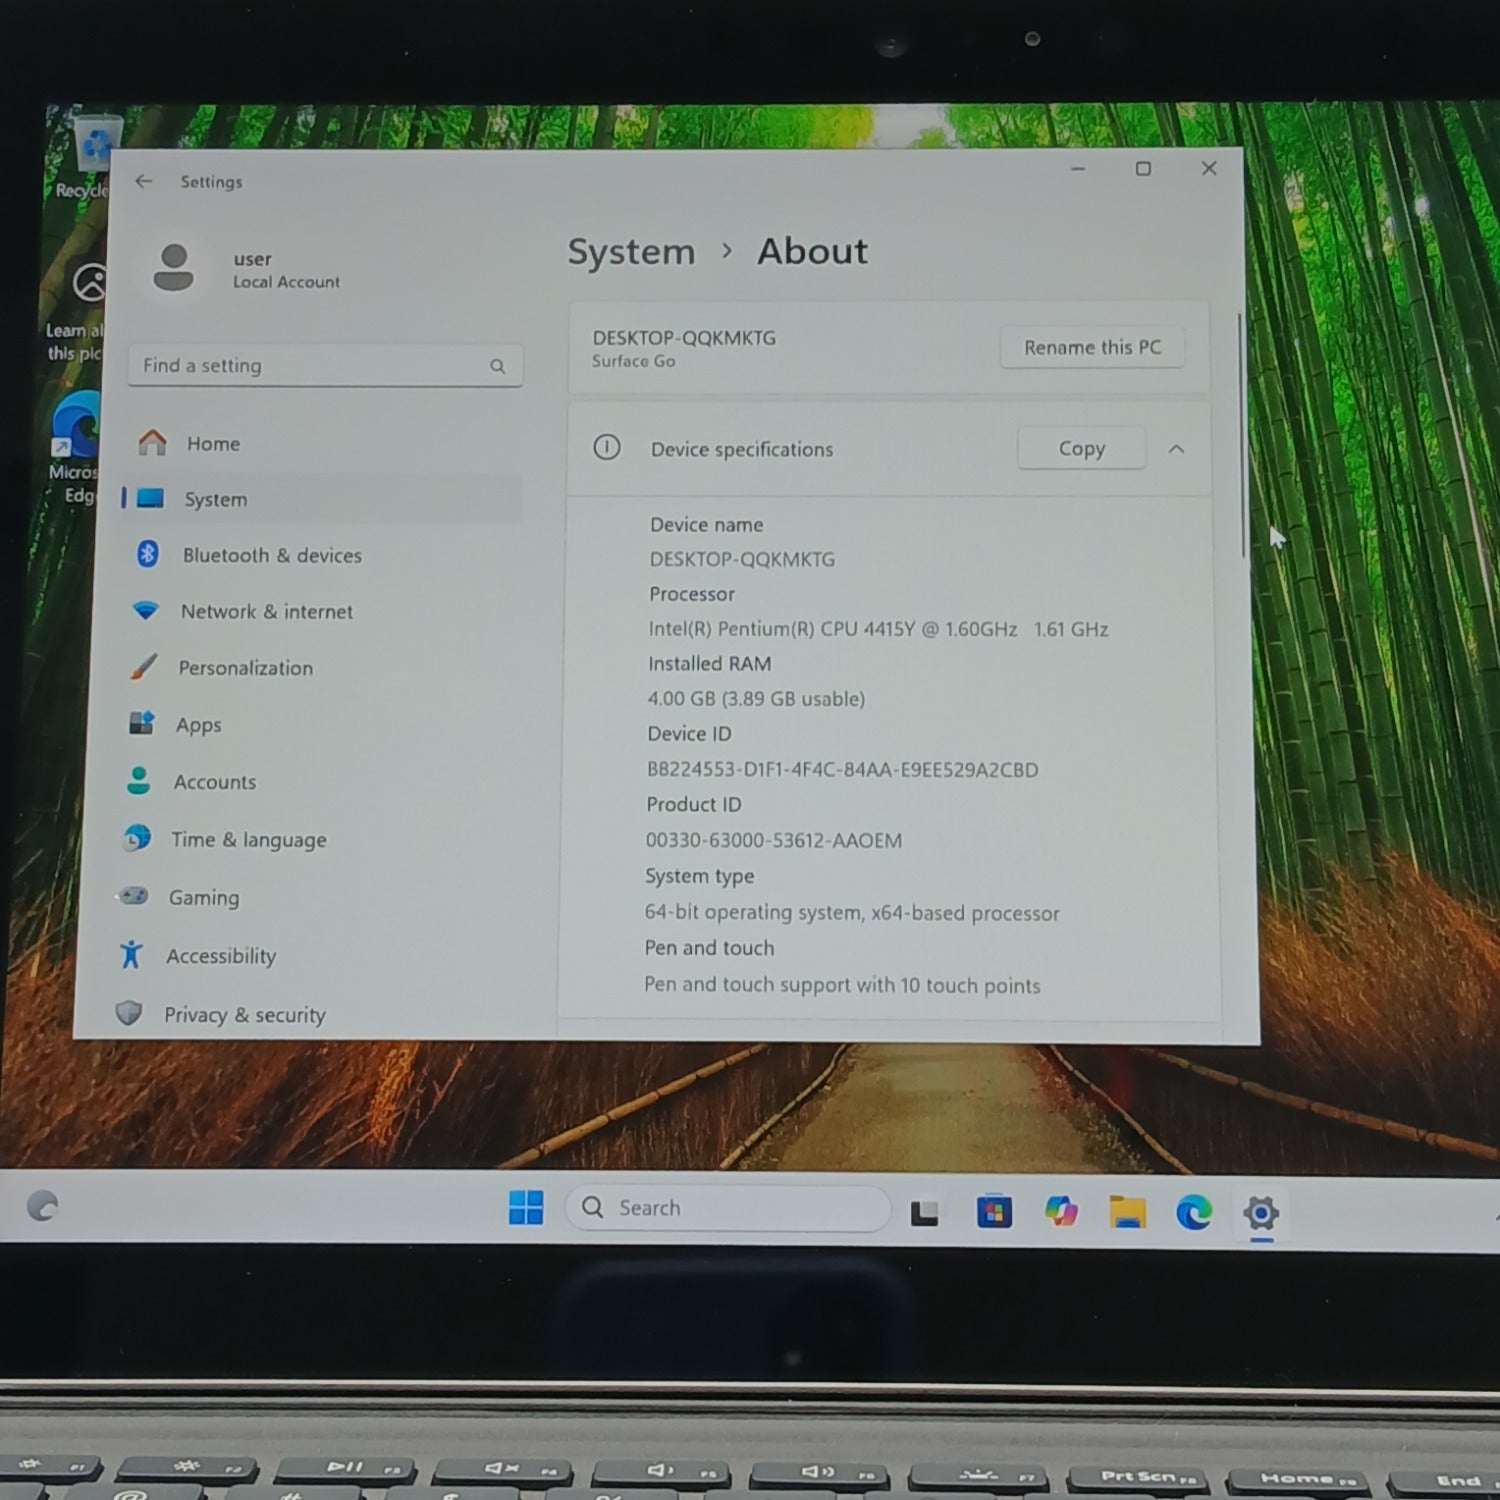Click System in the breadcrumb header
Viewport: 1500px width, 1500px height.
[631, 252]
